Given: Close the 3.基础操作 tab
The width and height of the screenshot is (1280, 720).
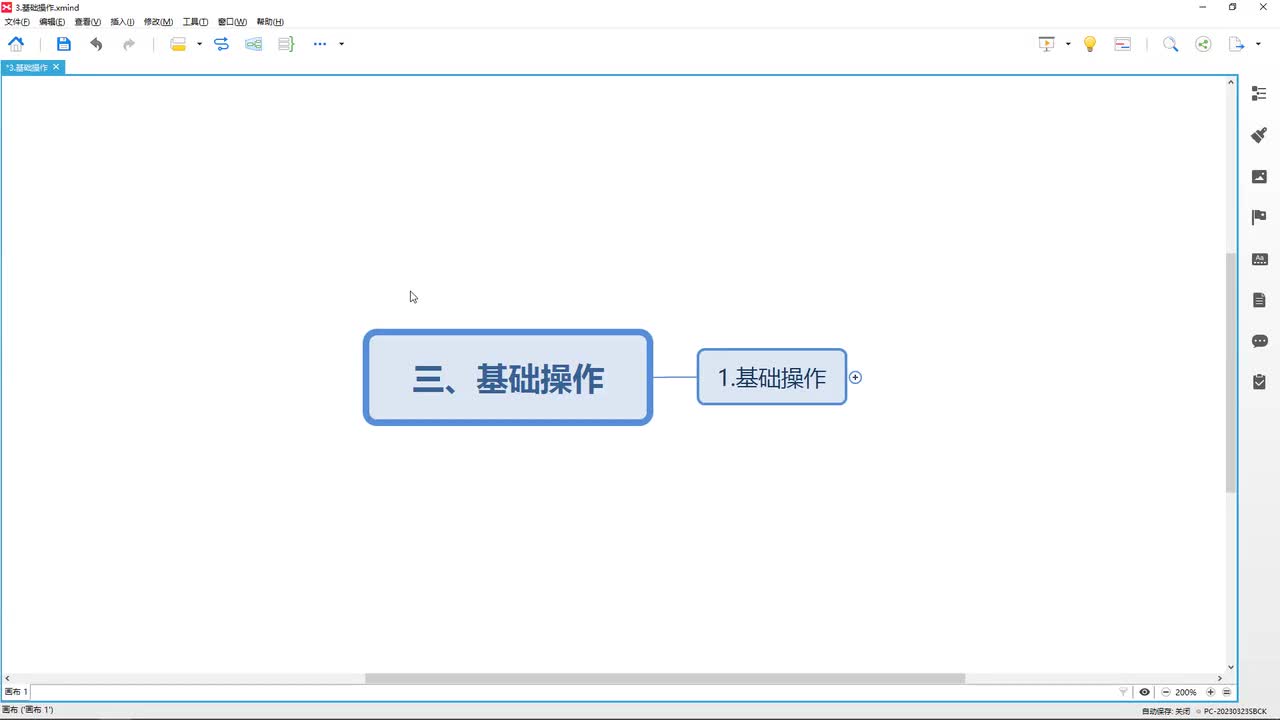Looking at the screenshot, I should coord(56,67).
